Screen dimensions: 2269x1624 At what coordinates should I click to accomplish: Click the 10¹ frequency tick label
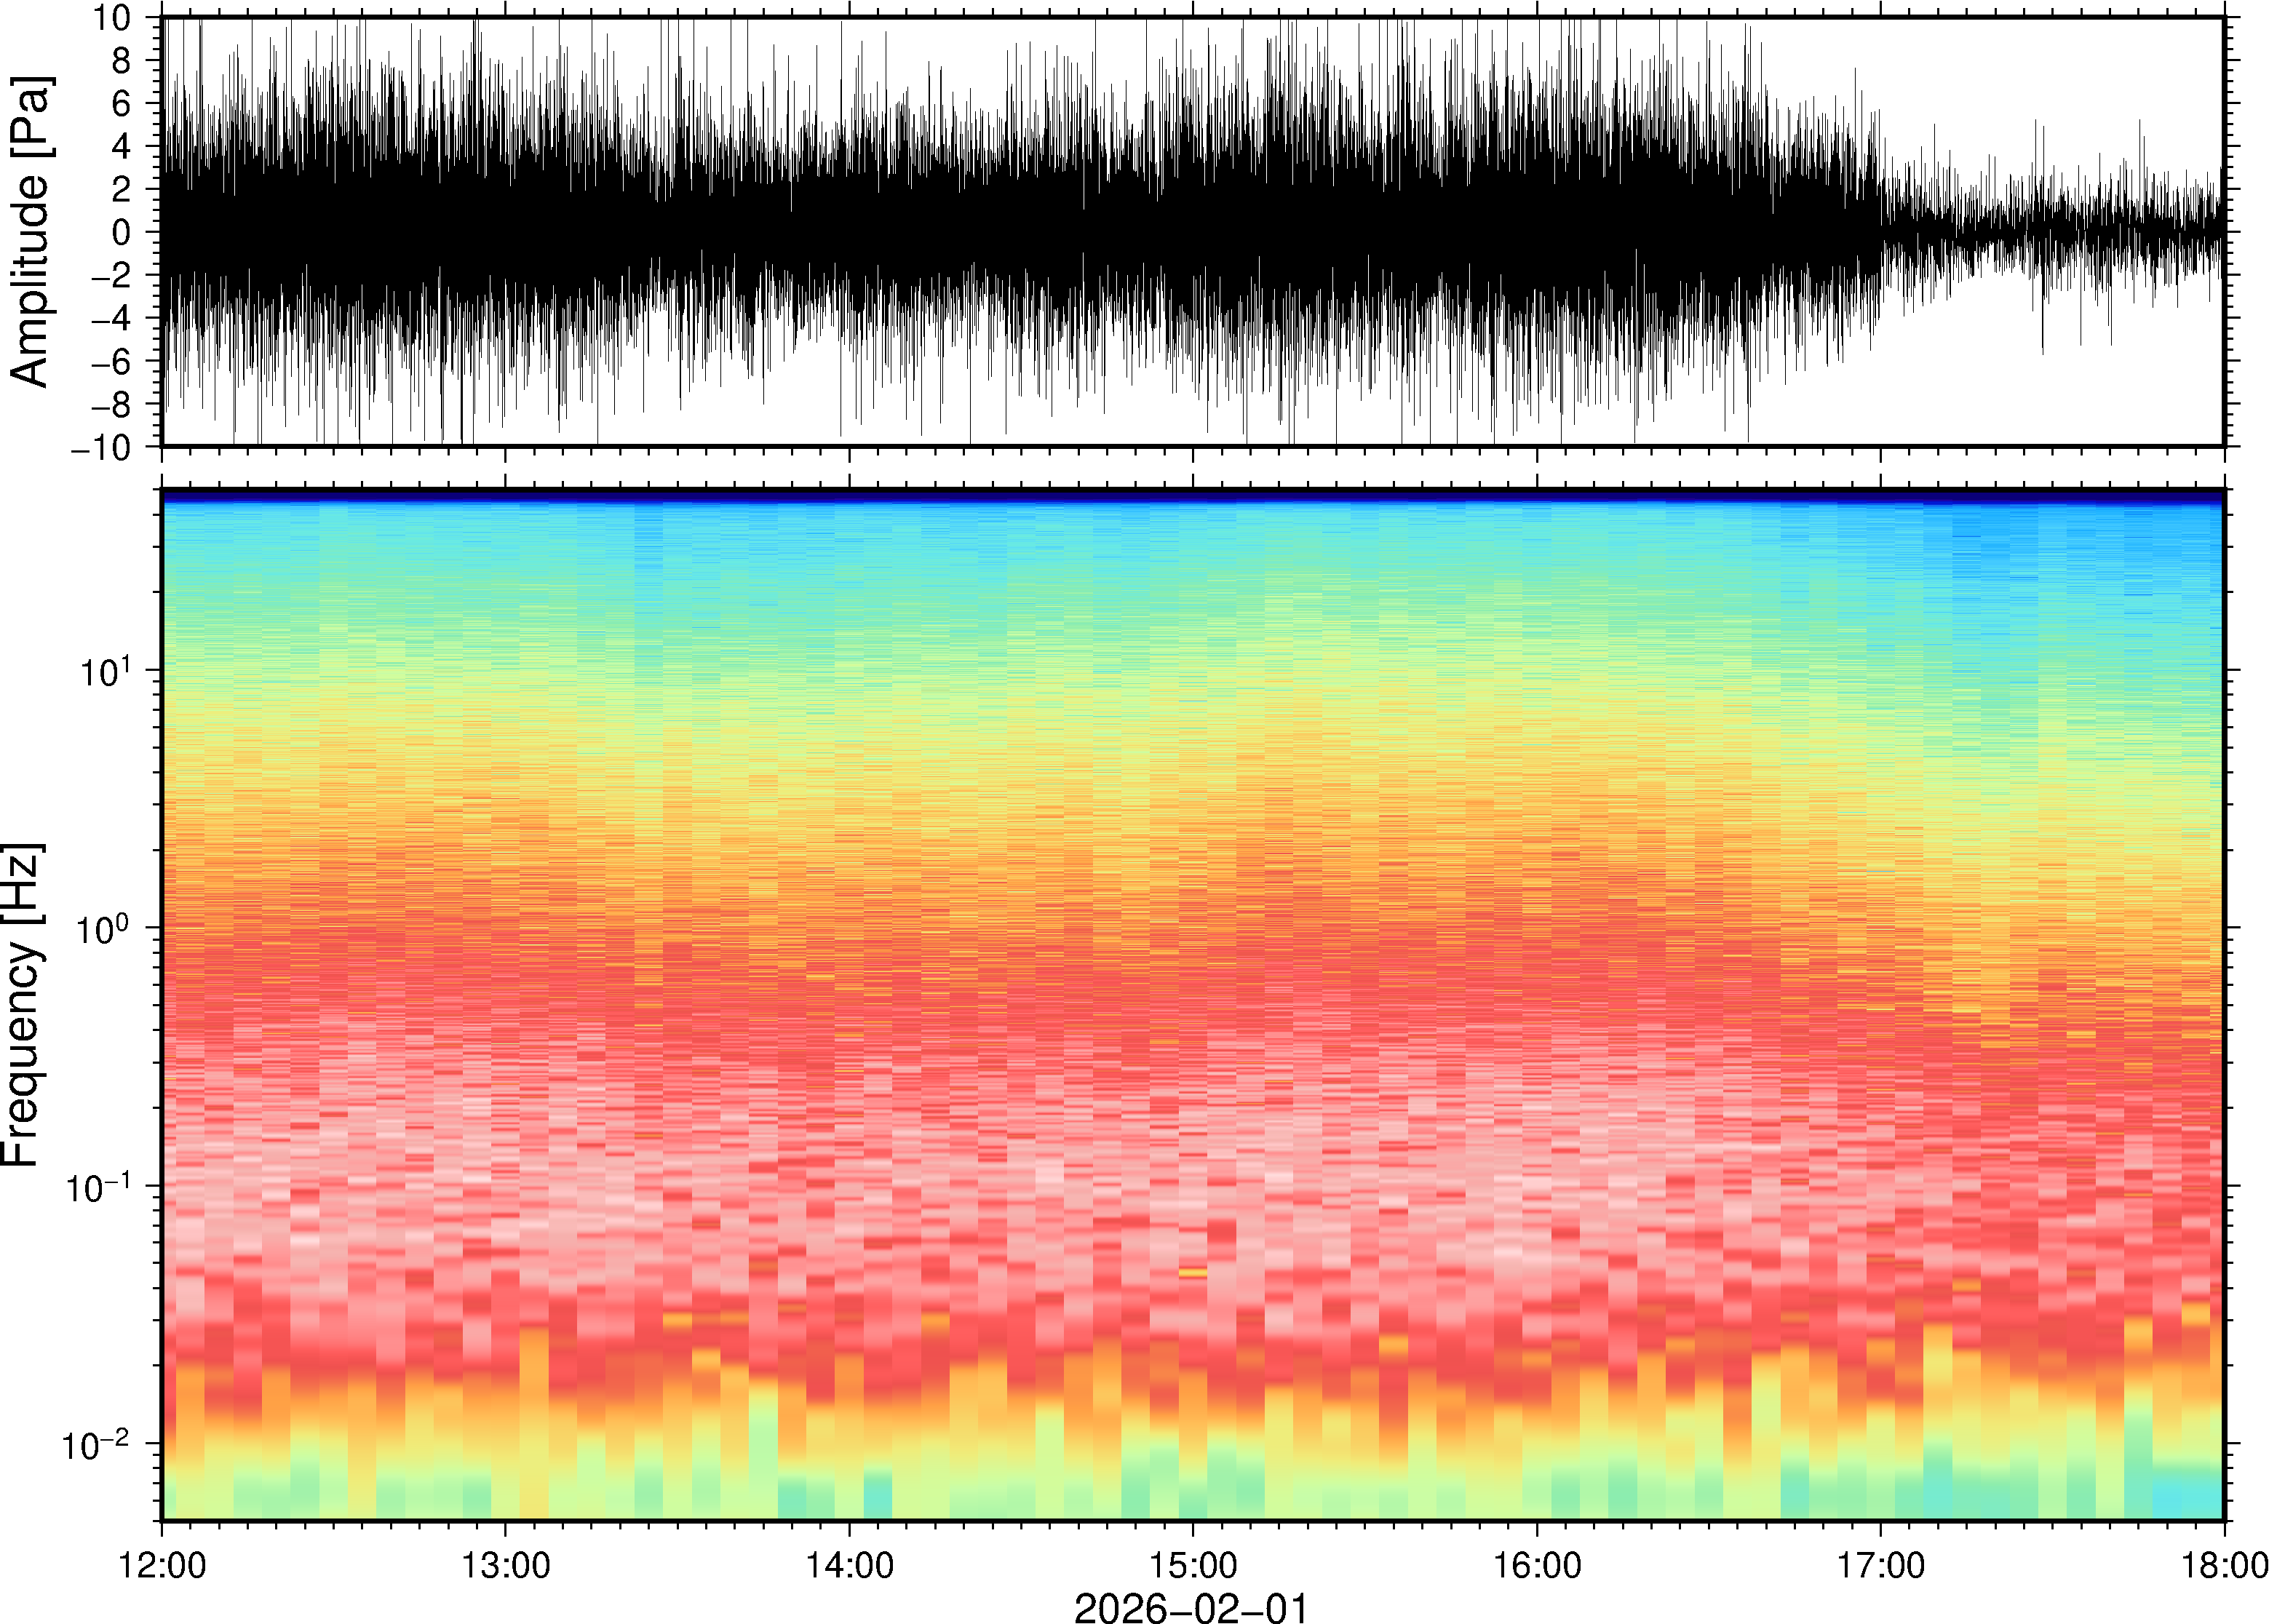(105, 670)
